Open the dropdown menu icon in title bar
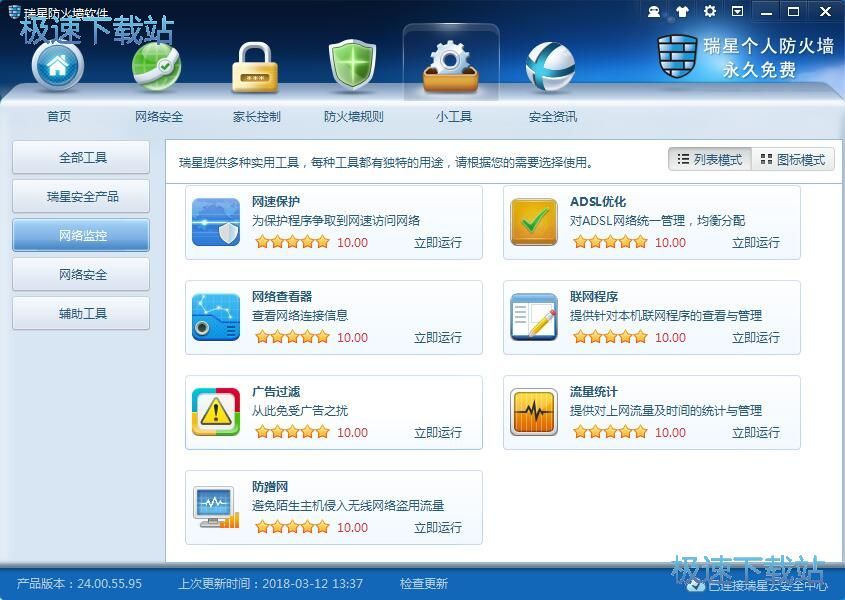The image size is (845, 600). click(738, 11)
